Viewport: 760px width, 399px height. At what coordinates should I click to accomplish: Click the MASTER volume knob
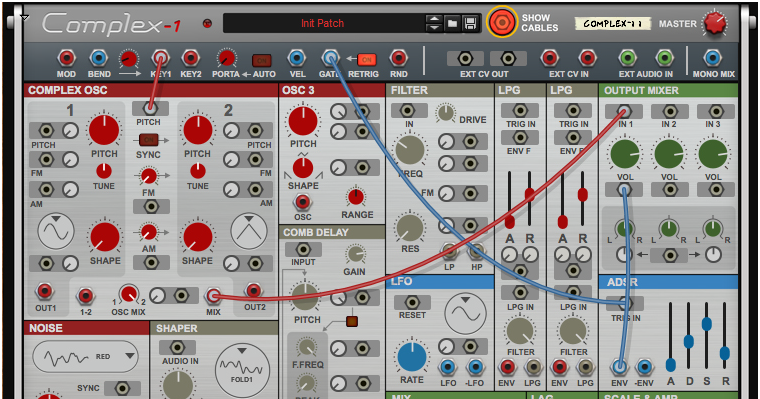tap(715, 23)
